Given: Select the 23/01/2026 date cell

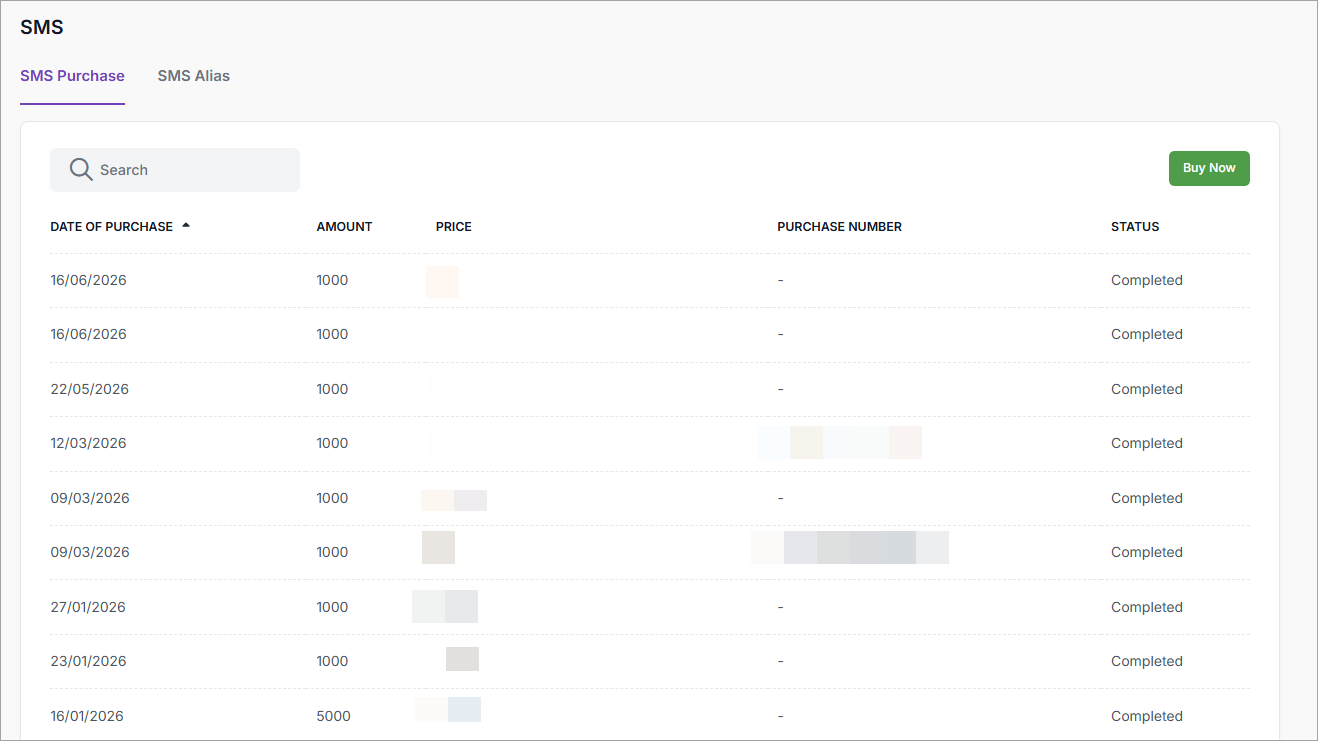Looking at the screenshot, I should [x=88, y=661].
